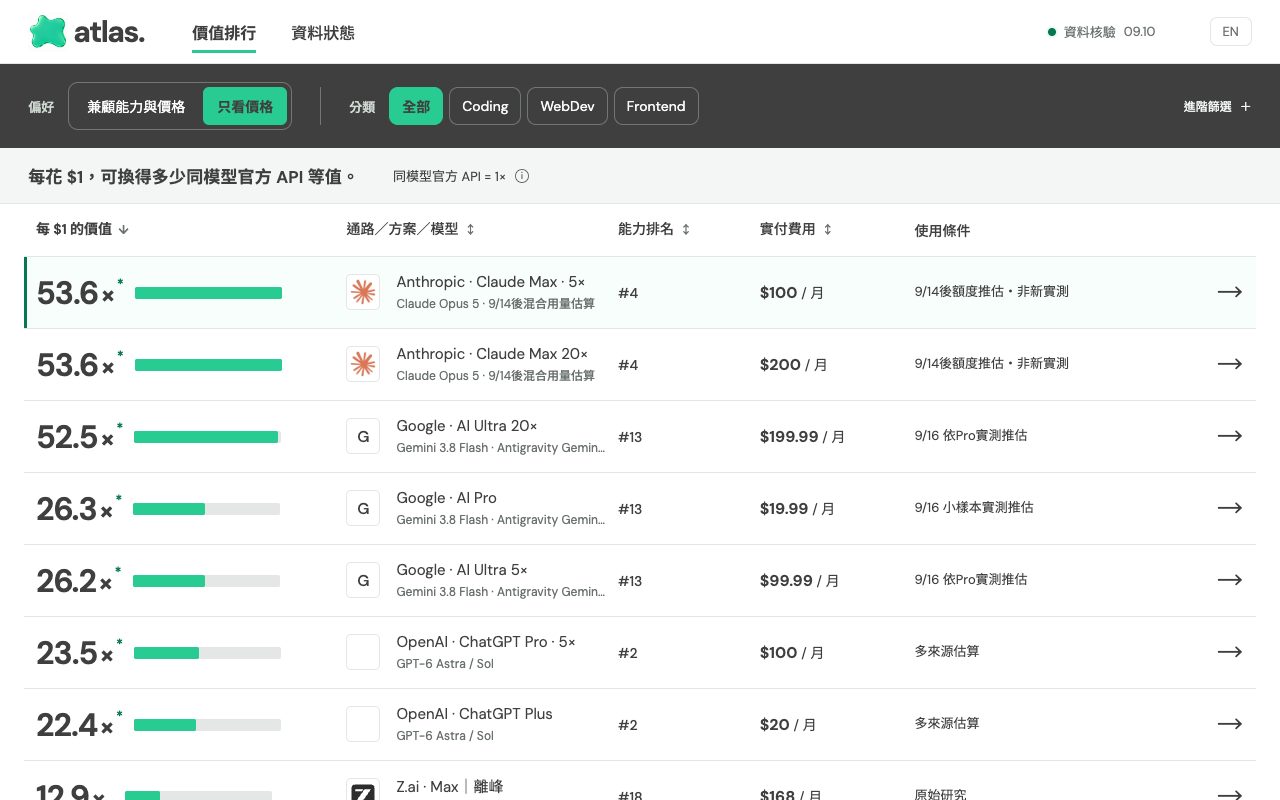The height and width of the screenshot is (800, 1280).
Task: Click the green 資料核驗 status dot
Action: pyautogui.click(x=1052, y=32)
